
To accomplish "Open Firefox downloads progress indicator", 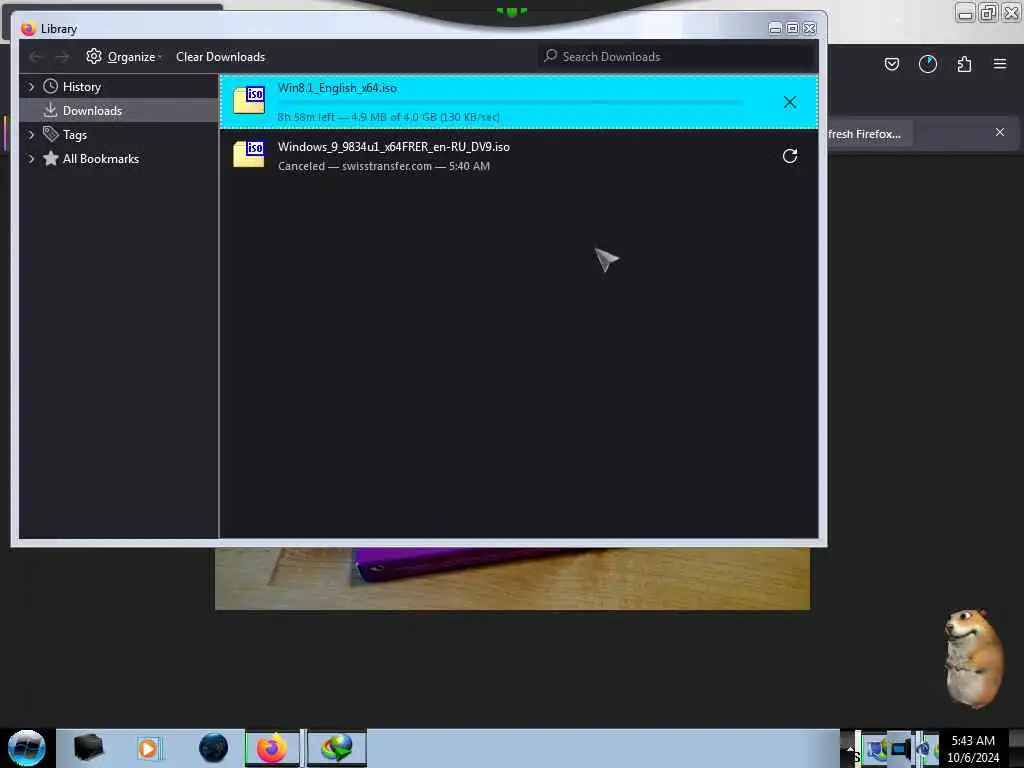I will click(927, 64).
